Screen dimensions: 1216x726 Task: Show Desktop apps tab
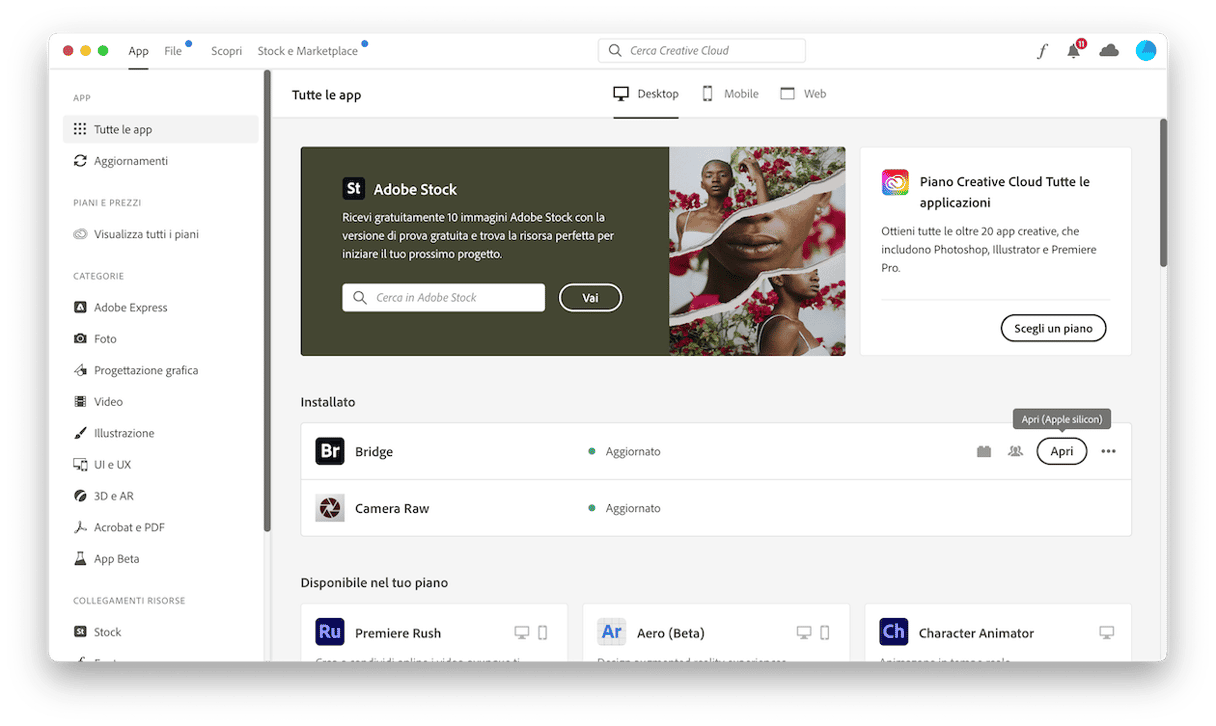point(646,94)
